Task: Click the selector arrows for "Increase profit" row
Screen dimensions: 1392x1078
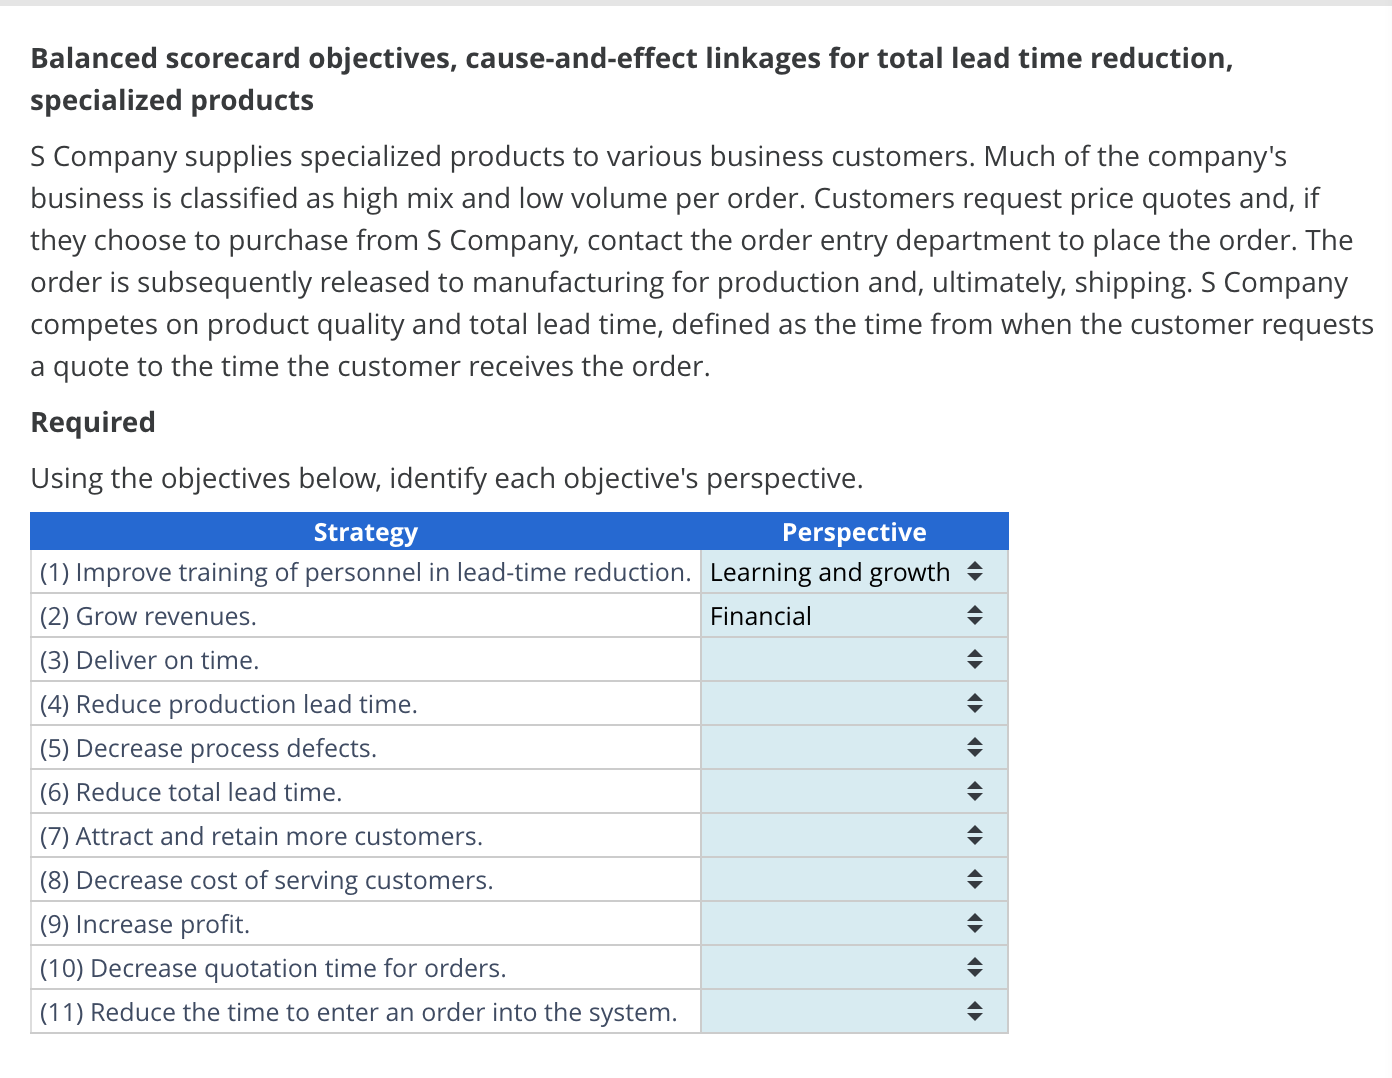Action: (x=974, y=923)
